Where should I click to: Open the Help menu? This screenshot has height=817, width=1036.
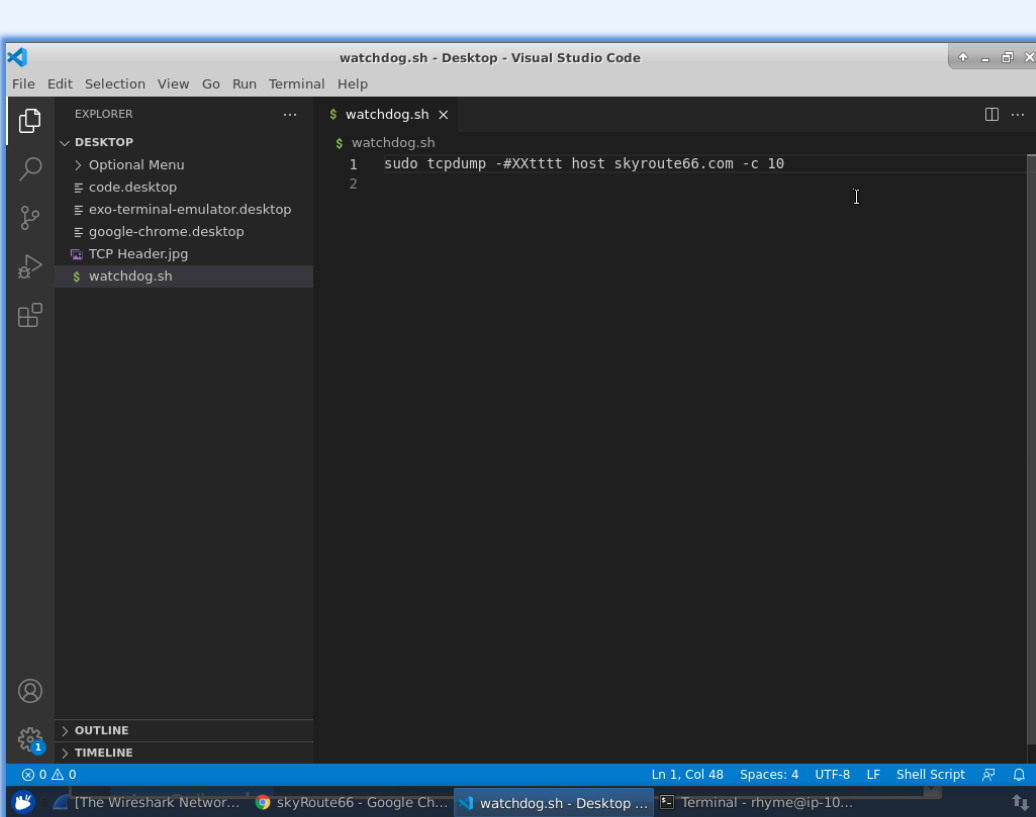click(x=352, y=84)
